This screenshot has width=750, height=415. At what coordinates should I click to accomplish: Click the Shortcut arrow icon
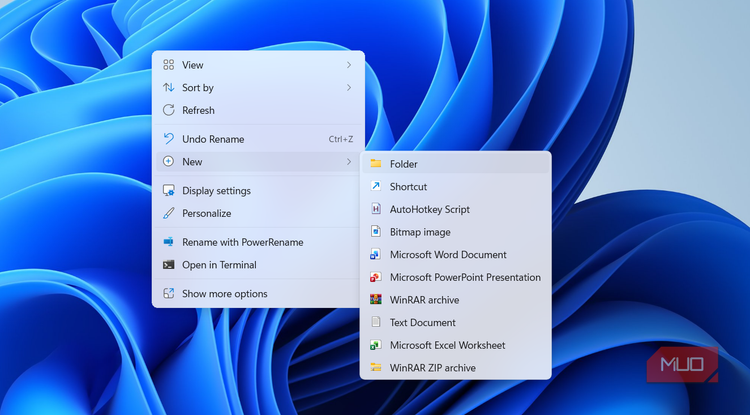pyautogui.click(x=376, y=186)
